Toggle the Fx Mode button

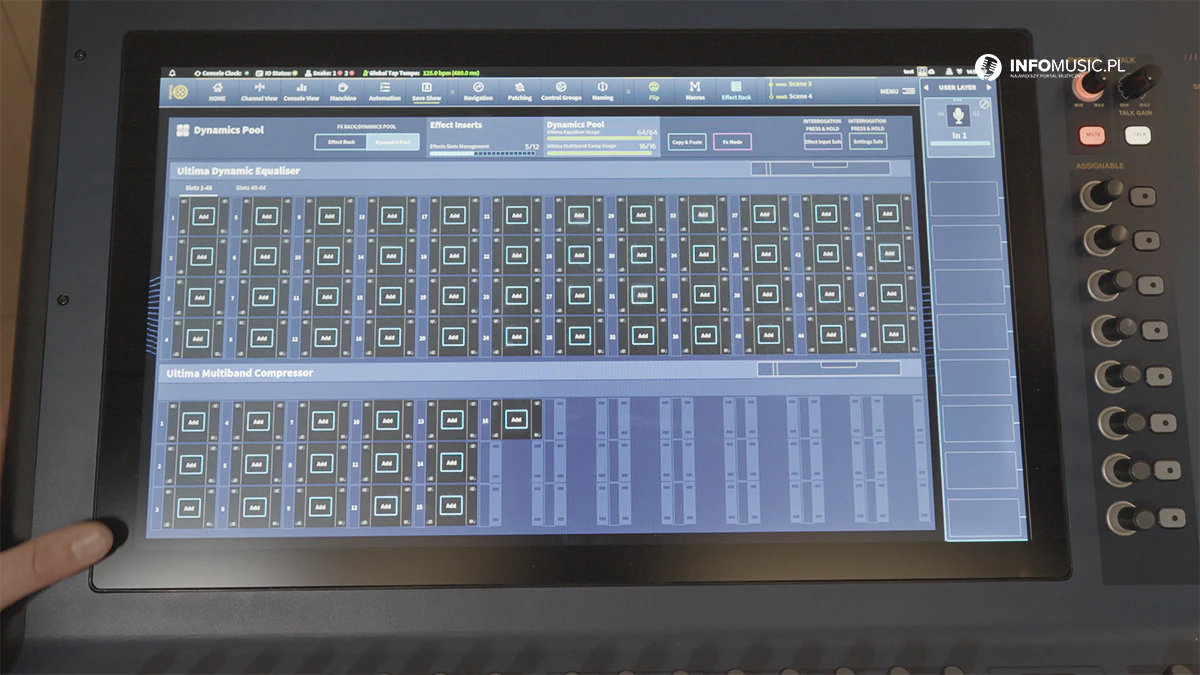[x=732, y=142]
